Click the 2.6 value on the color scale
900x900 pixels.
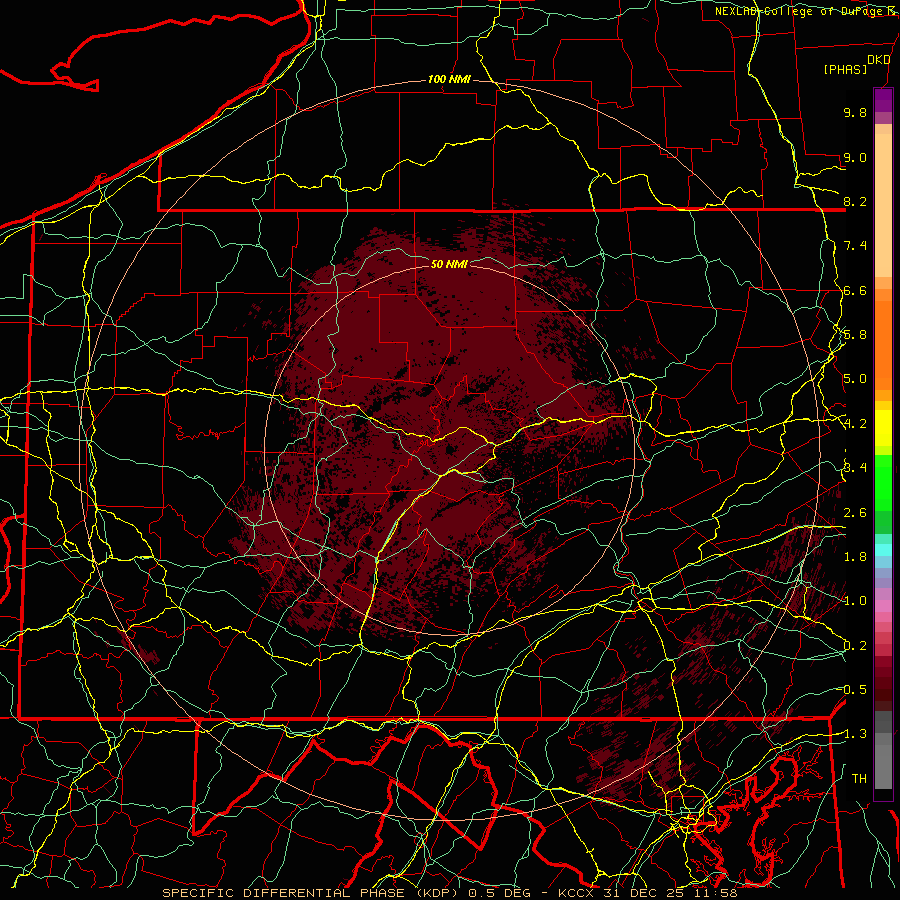[x=855, y=513]
